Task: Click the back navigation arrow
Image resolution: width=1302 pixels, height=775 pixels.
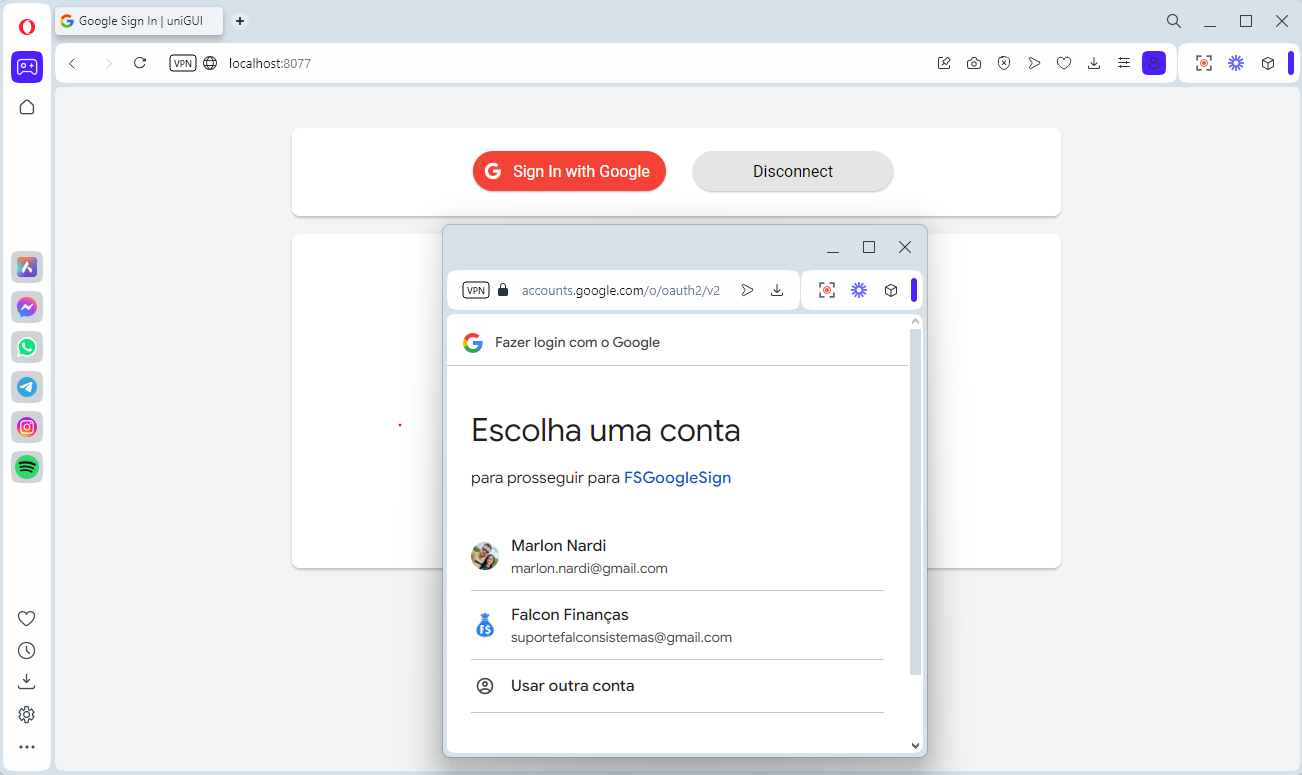Action: click(72, 63)
